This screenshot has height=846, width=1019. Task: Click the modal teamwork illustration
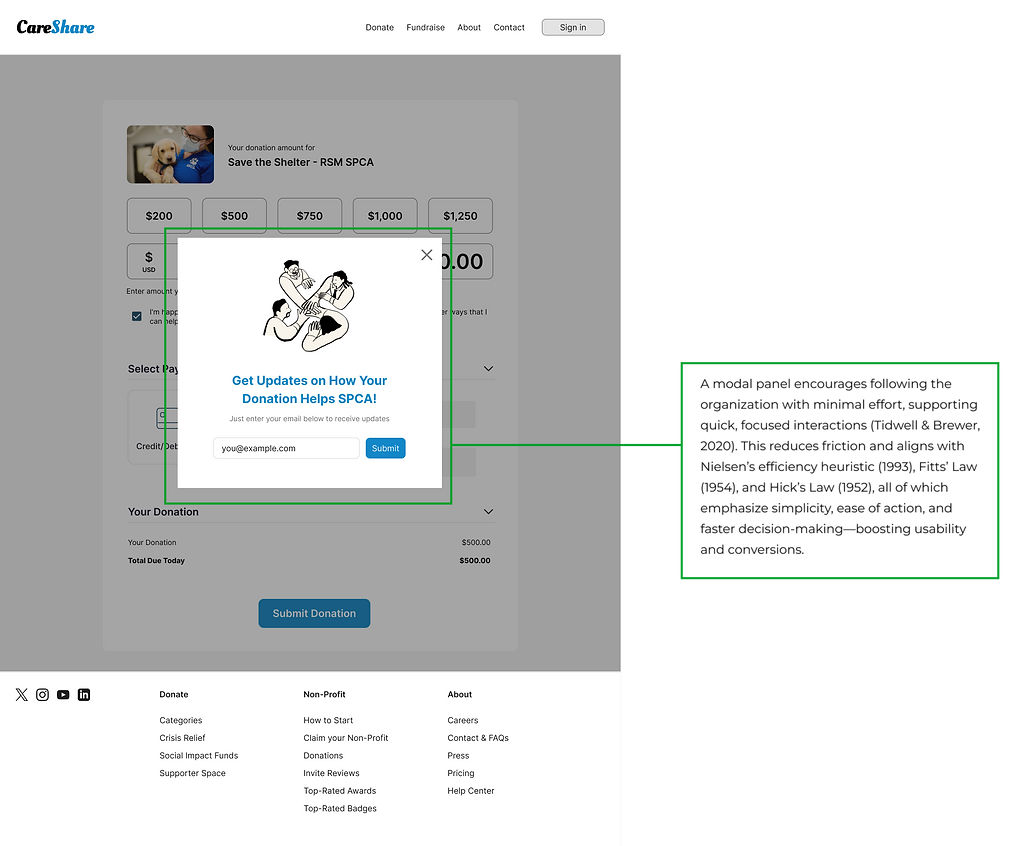click(310, 305)
